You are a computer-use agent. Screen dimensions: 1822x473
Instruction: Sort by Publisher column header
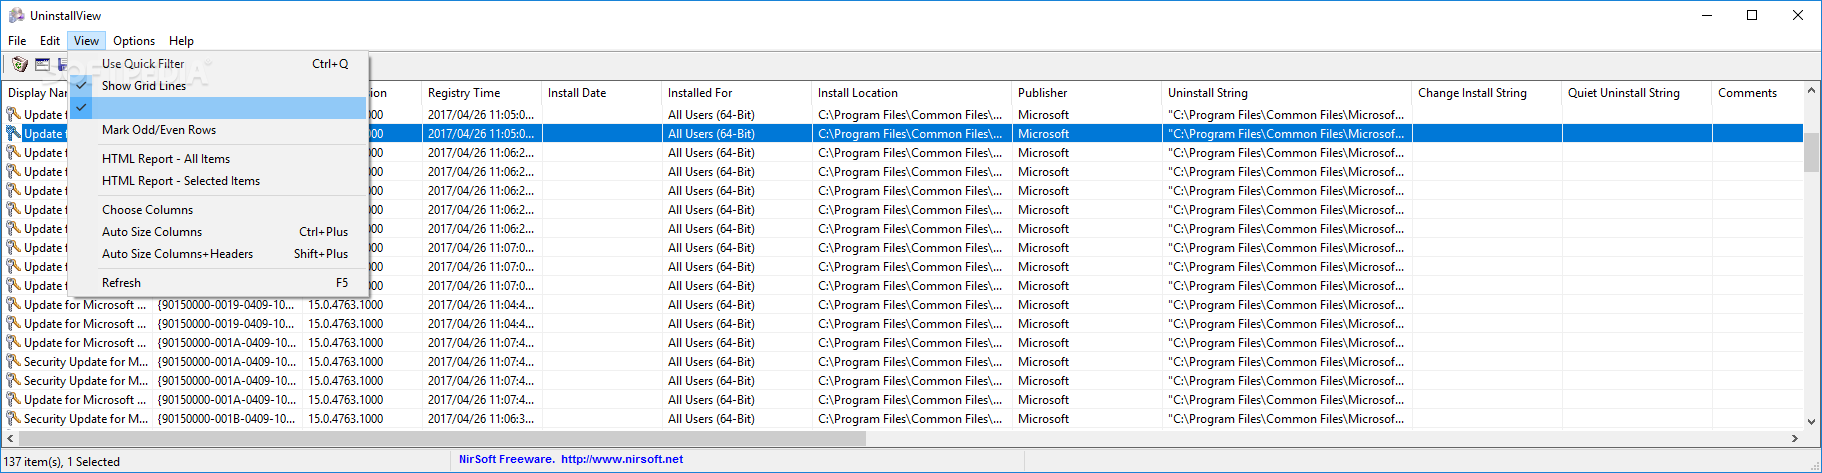(x=1086, y=93)
